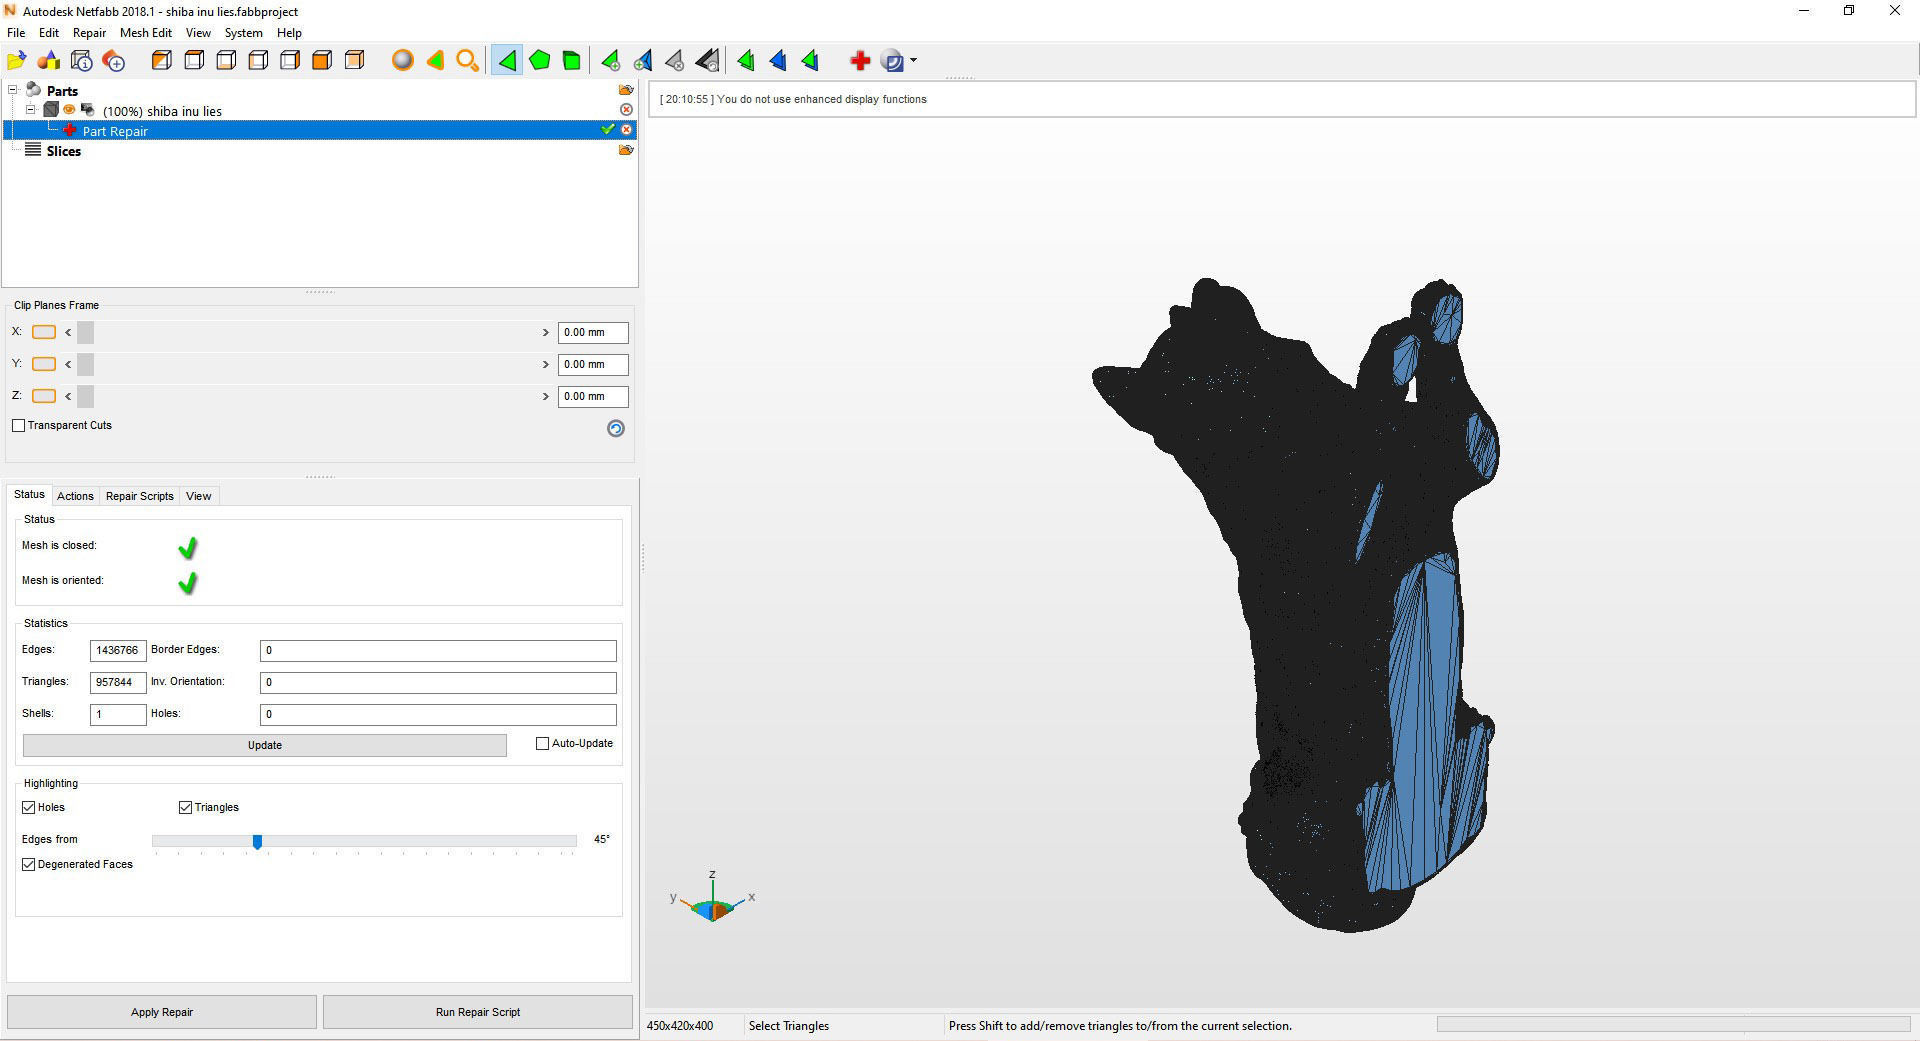Click the Y clip plane right arrow
This screenshot has height=1041, width=1920.
(x=546, y=364)
